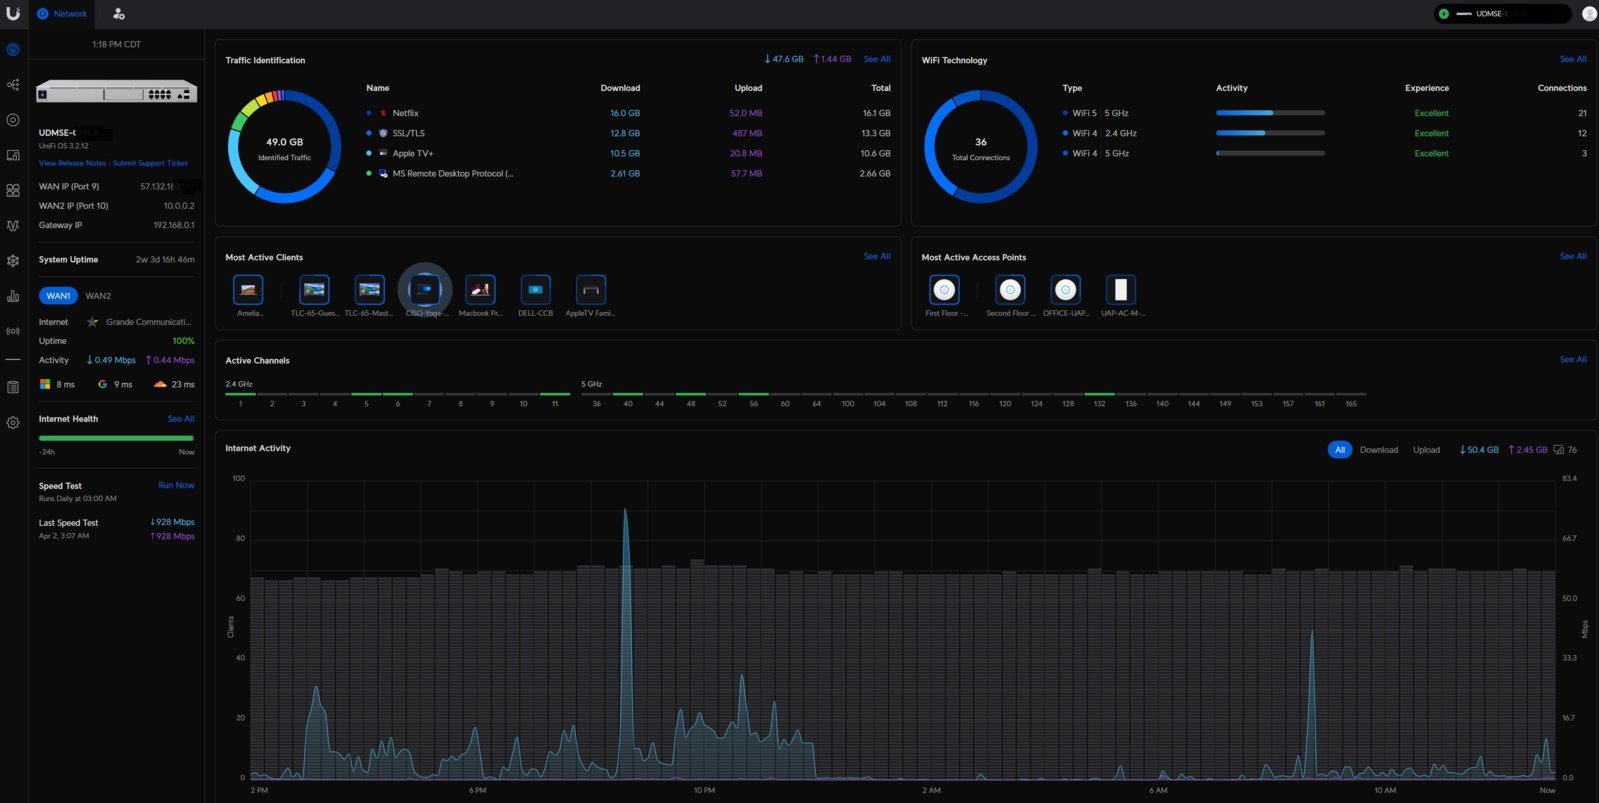Viewport: 1599px width, 803px height.
Task: Click the Google latency icon (9 ms)
Action: 102,384
